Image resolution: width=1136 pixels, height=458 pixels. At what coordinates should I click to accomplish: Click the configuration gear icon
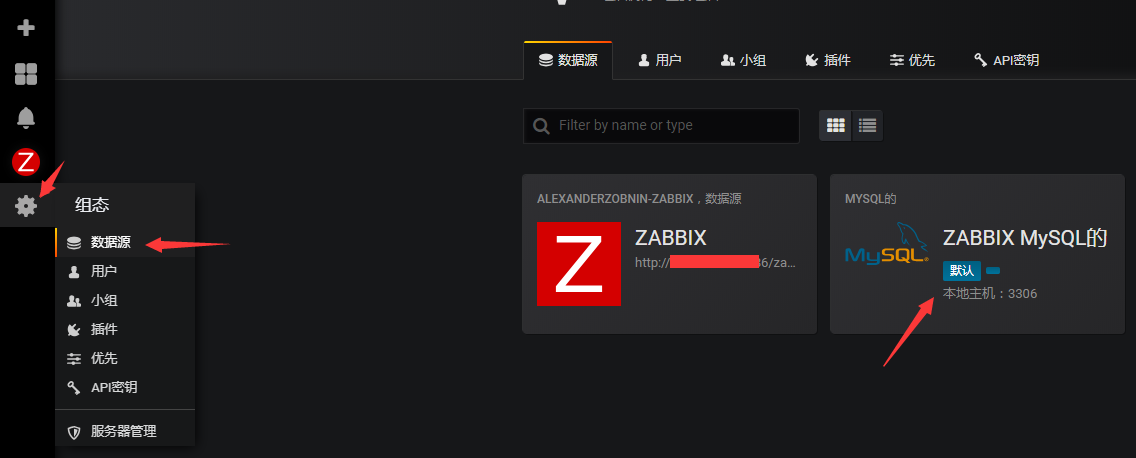(x=26, y=207)
